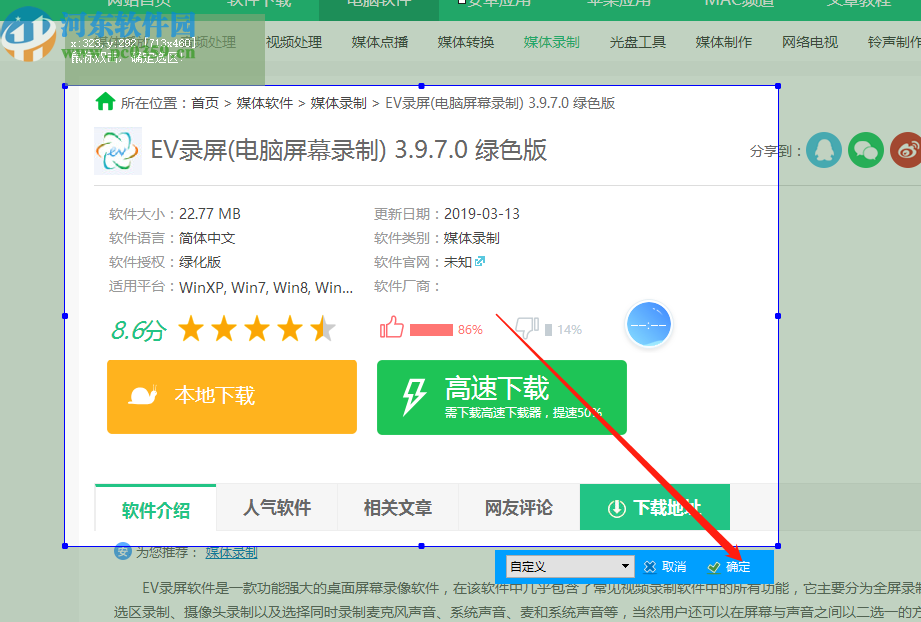Switch to the 人气软件 tab
Viewport: 921px width, 622px height.
(x=277, y=507)
